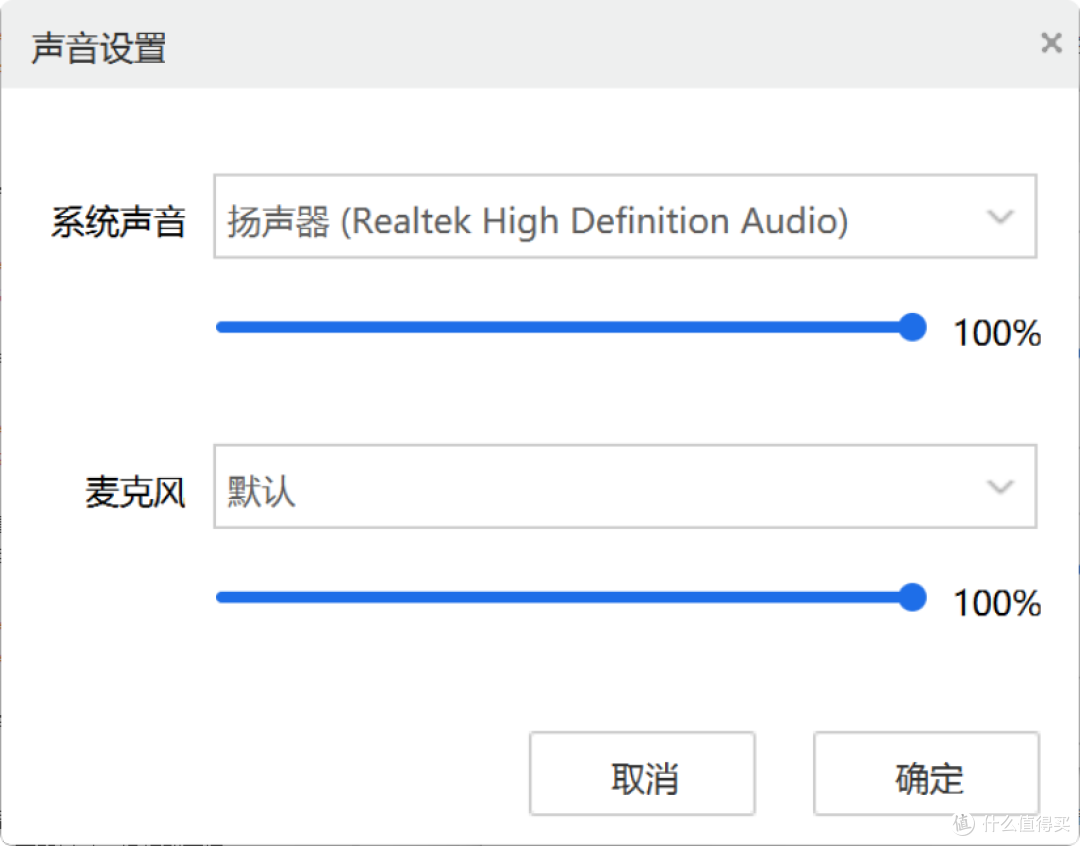Image resolution: width=1080 pixels, height=846 pixels.
Task: Click the 麦克风 label
Action: click(135, 492)
